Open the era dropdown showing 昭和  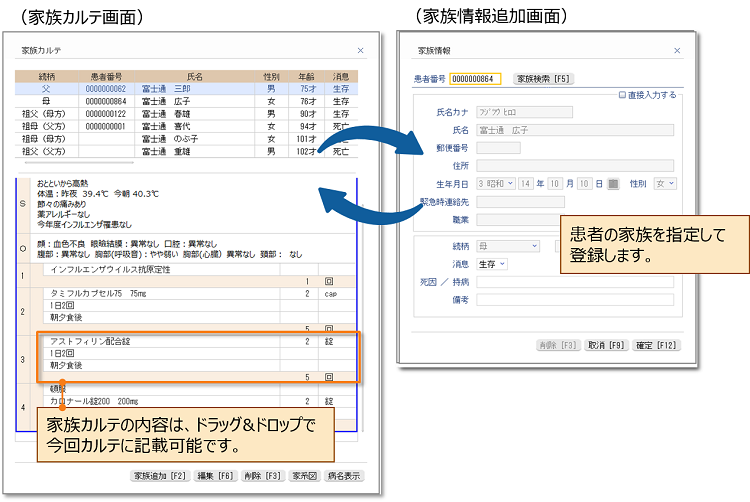click(x=510, y=184)
